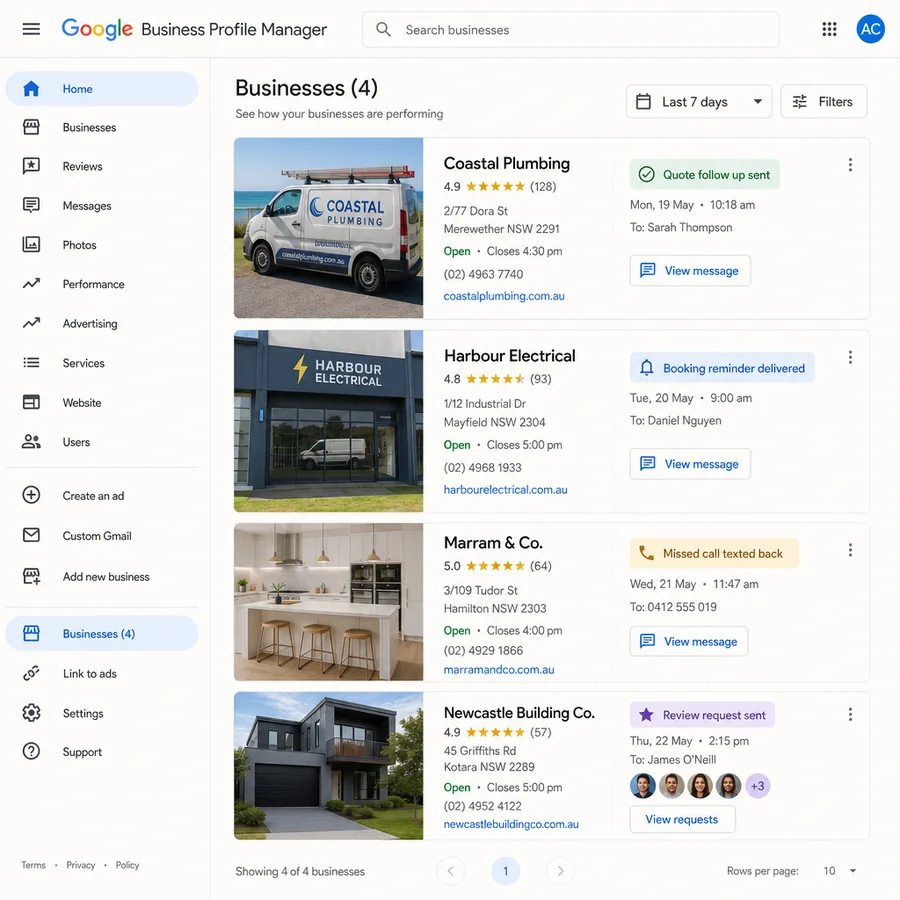
Task: Go to Reviews in the sidebar
Action: click(x=82, y=166)
